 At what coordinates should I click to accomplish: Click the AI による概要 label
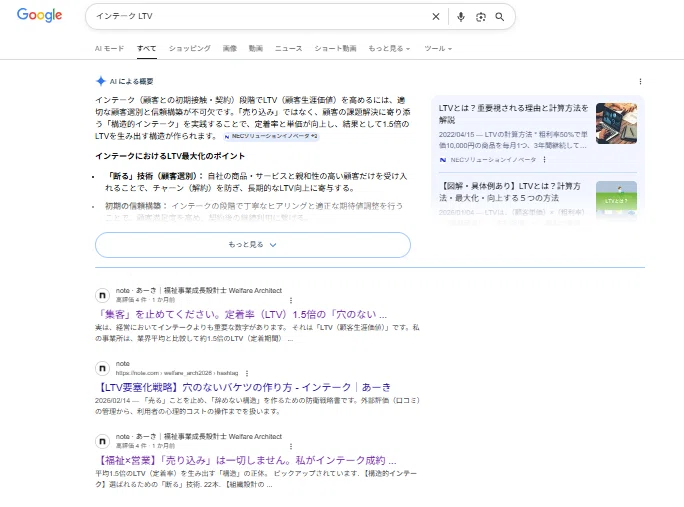coord(131,81)
